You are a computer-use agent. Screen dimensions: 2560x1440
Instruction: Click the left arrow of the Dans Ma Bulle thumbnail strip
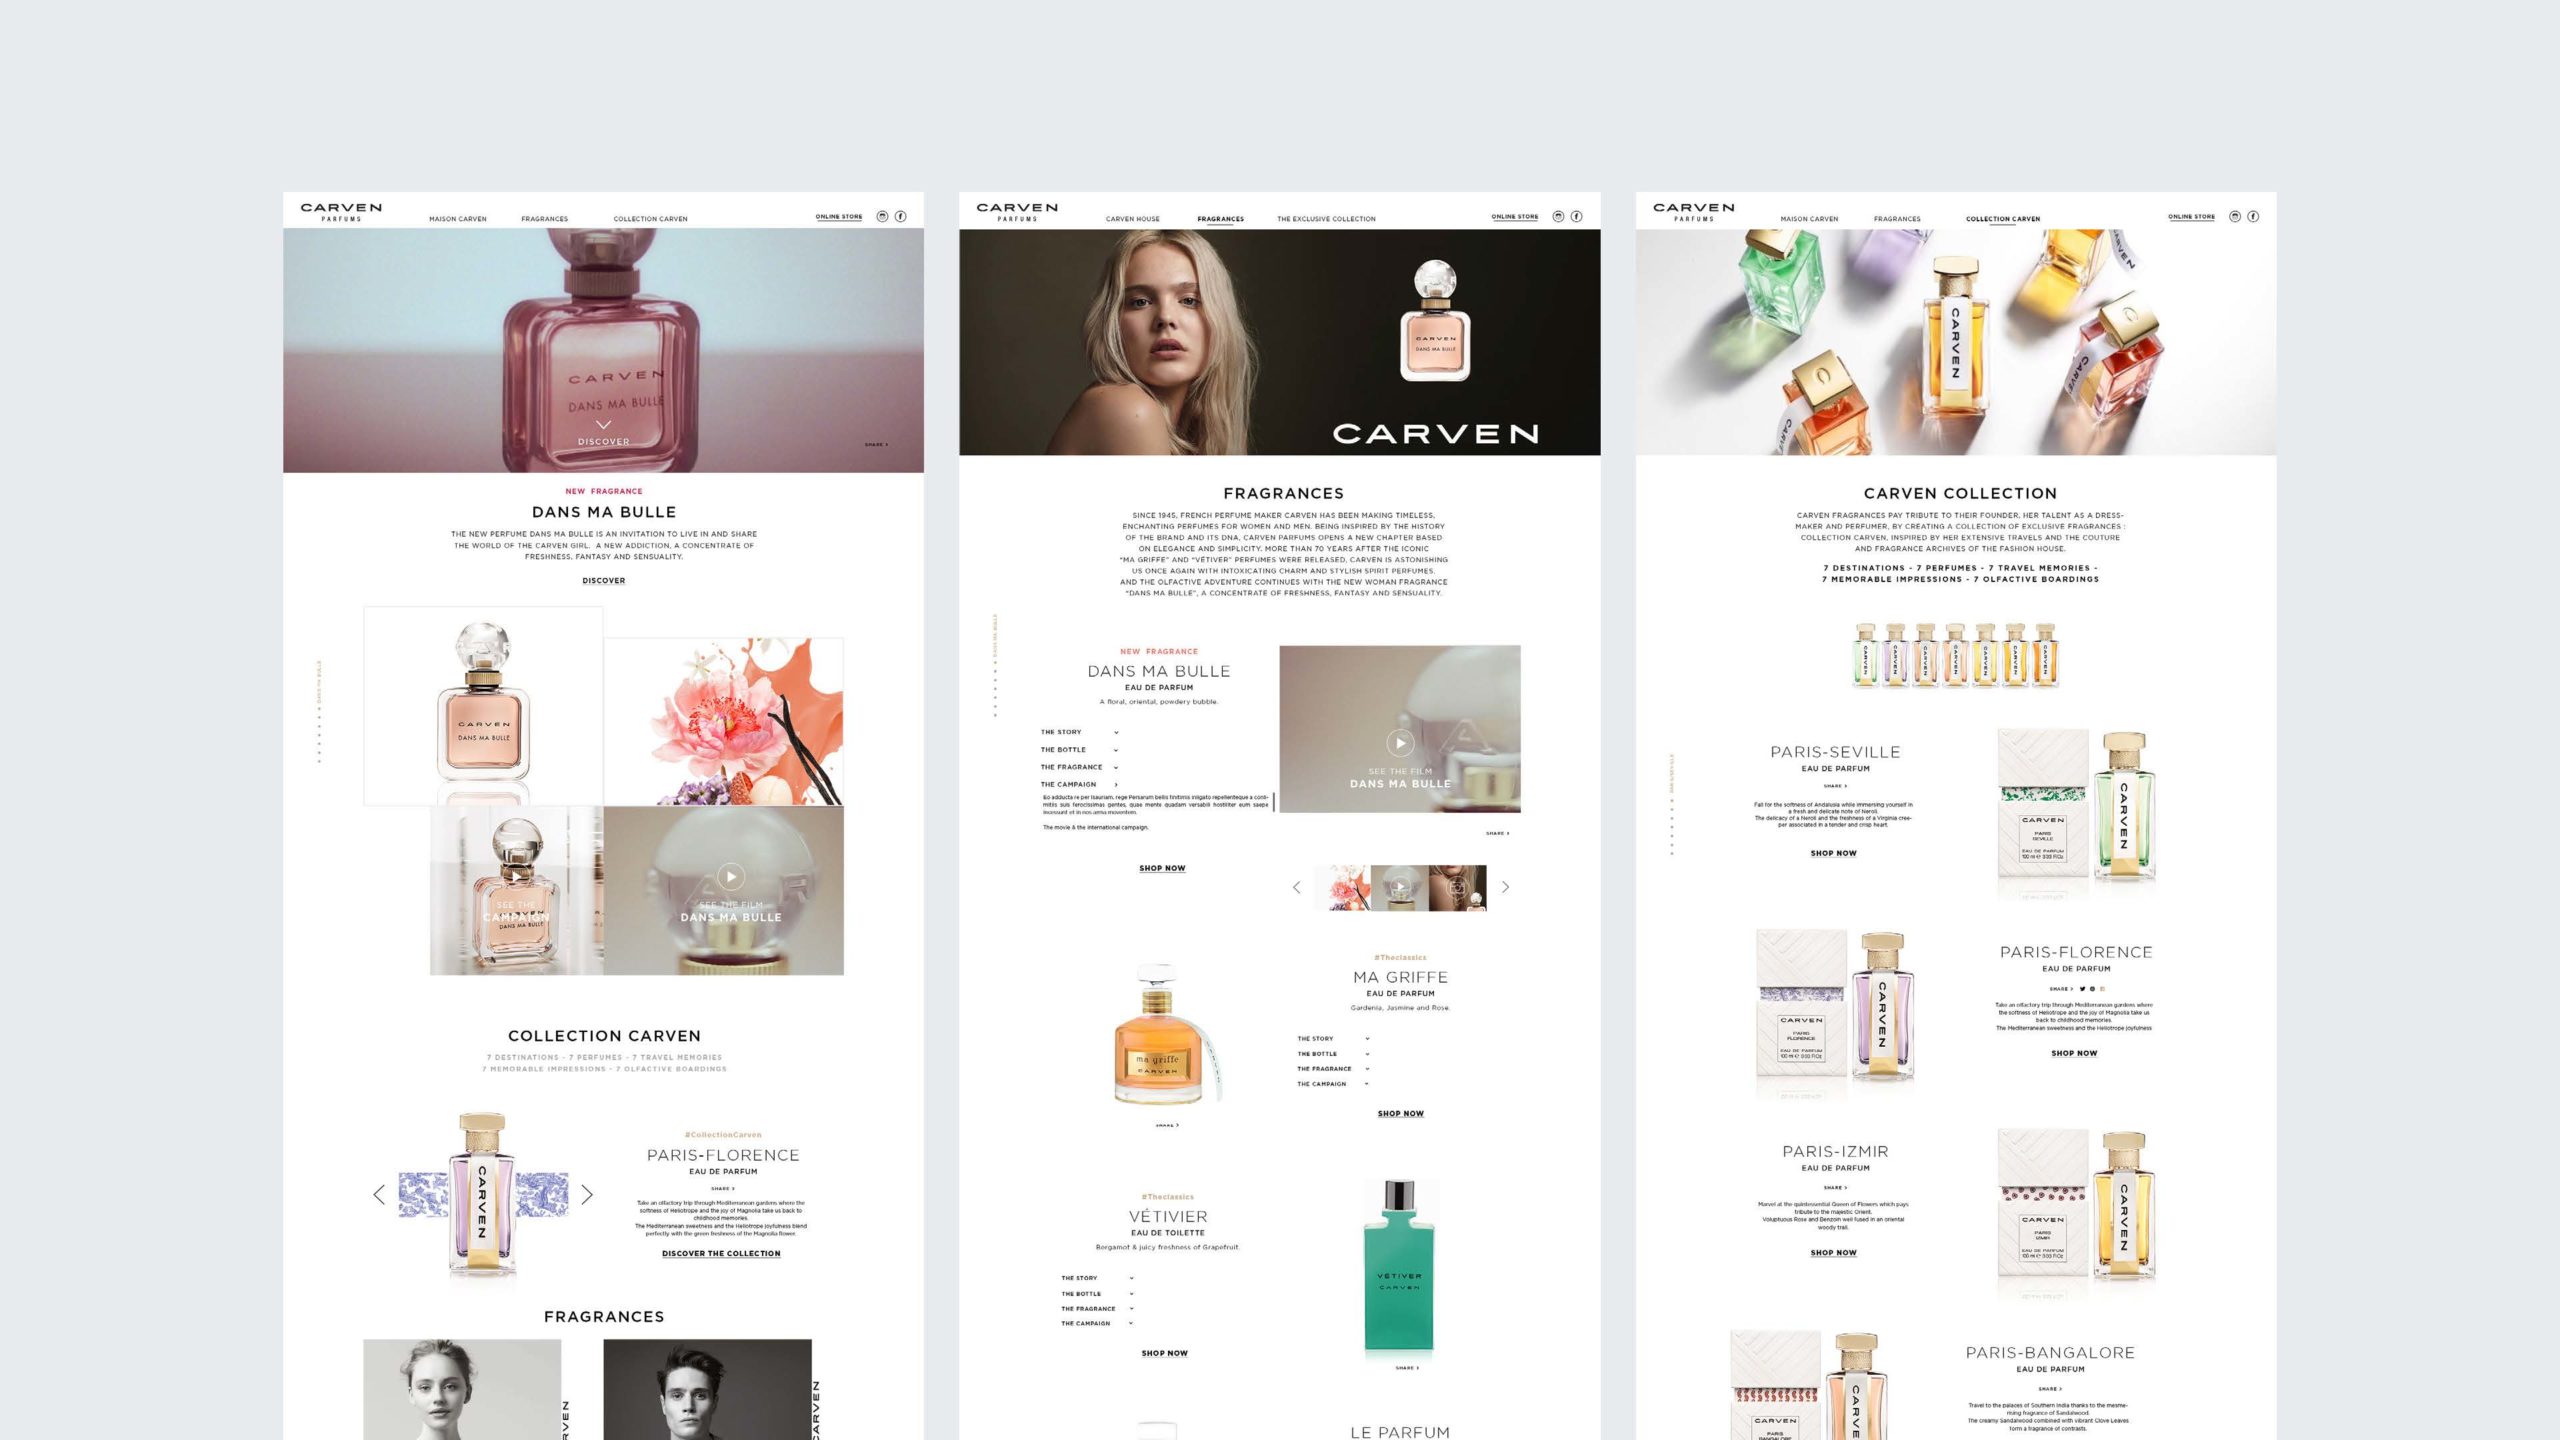tap(1297, 887)
